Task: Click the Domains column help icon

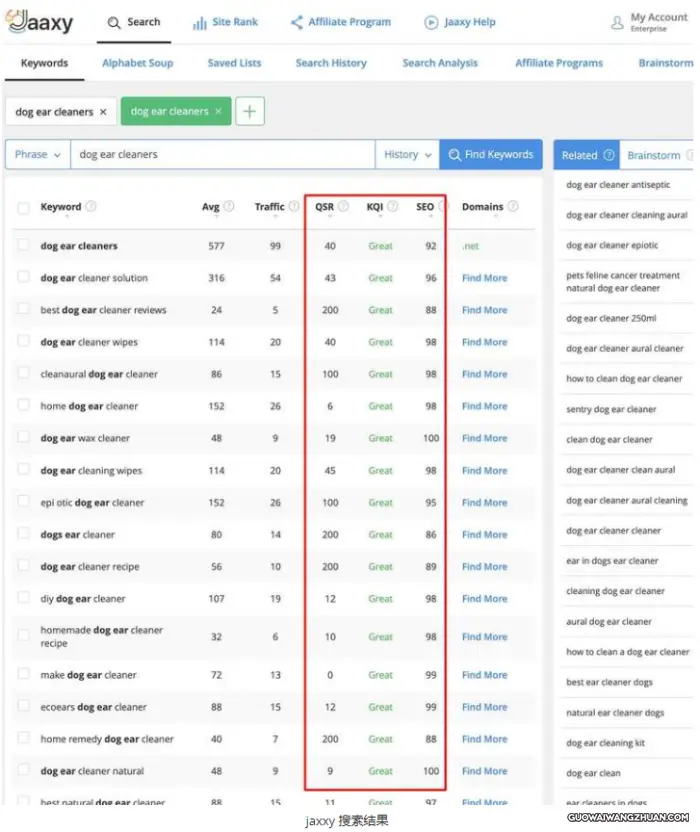Action: [x=513, y=206]
